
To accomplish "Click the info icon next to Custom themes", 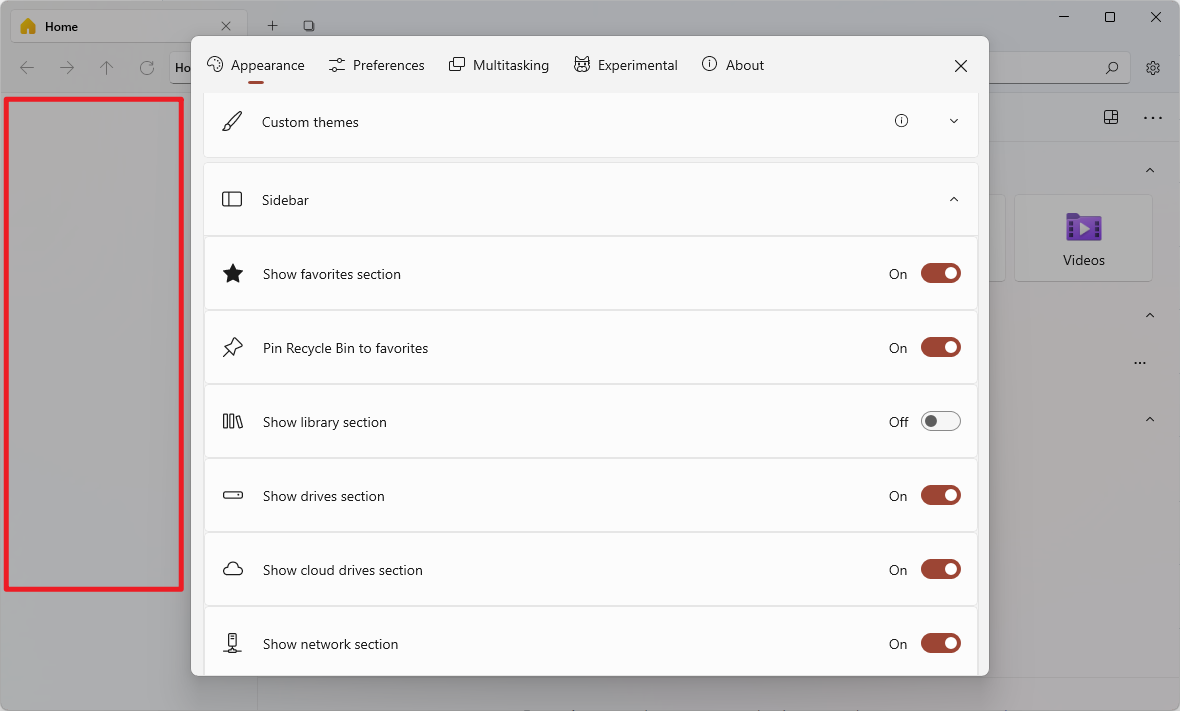I will click(901, 120).
